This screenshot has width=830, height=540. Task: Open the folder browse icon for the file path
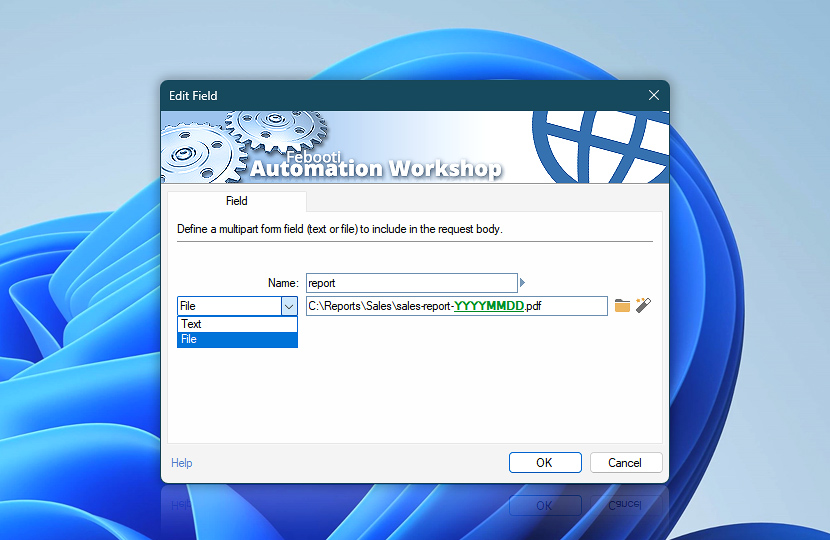point(622,305)
